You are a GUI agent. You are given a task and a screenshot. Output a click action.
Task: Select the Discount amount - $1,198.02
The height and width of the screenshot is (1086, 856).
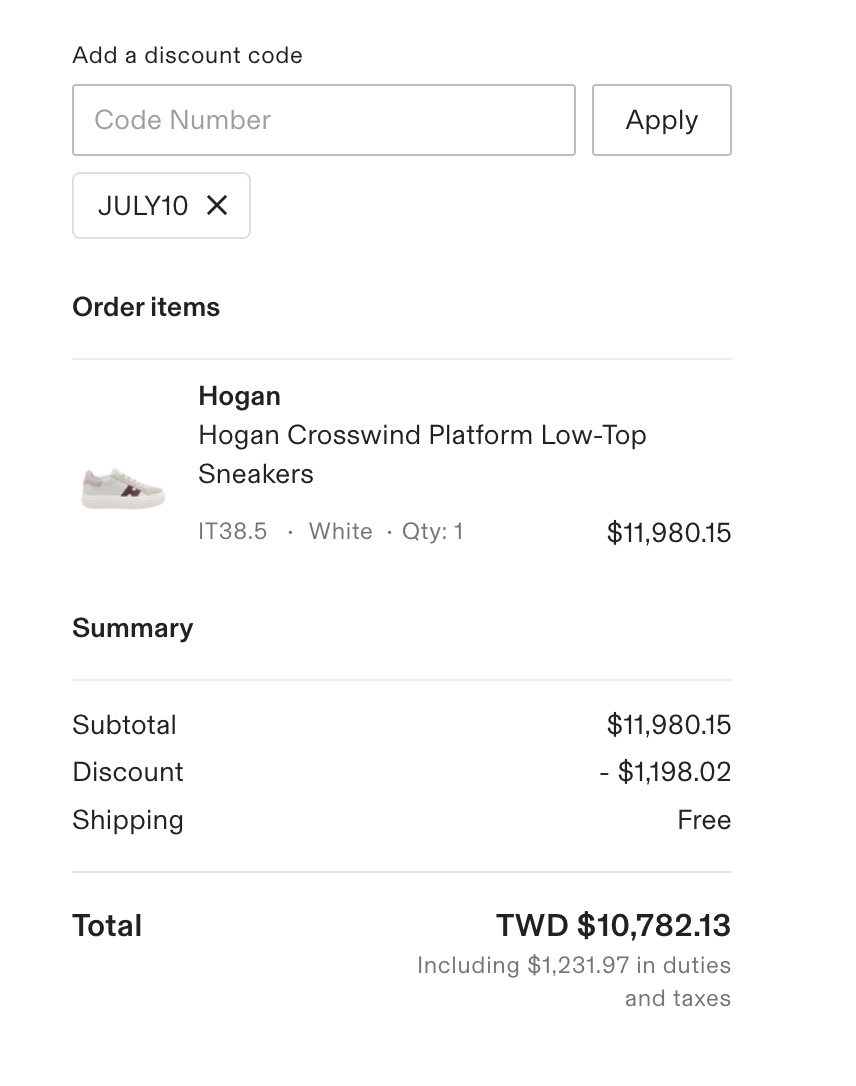pos(665,772)
